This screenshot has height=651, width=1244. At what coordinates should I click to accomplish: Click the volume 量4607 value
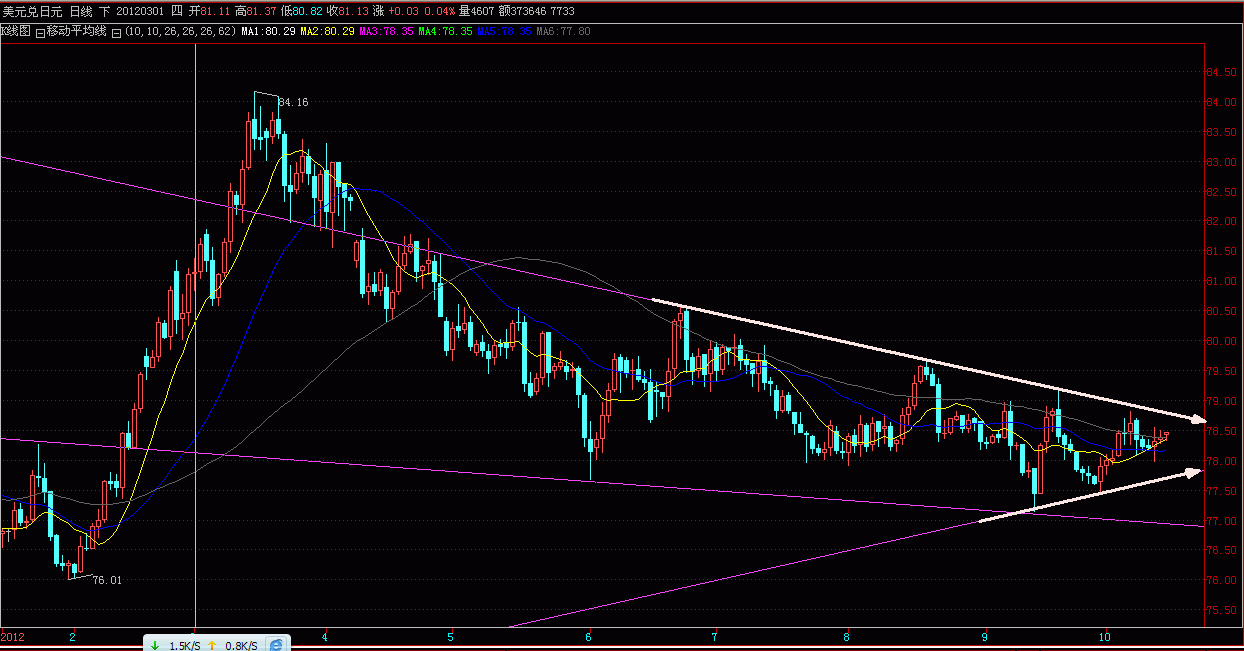click(x=476, y=11)
